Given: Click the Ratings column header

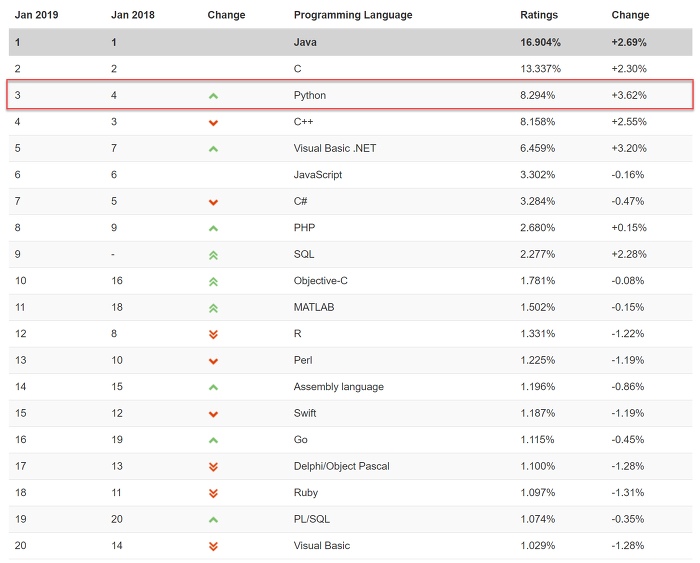Looking at the screenshot, I should tap(539, 15).
